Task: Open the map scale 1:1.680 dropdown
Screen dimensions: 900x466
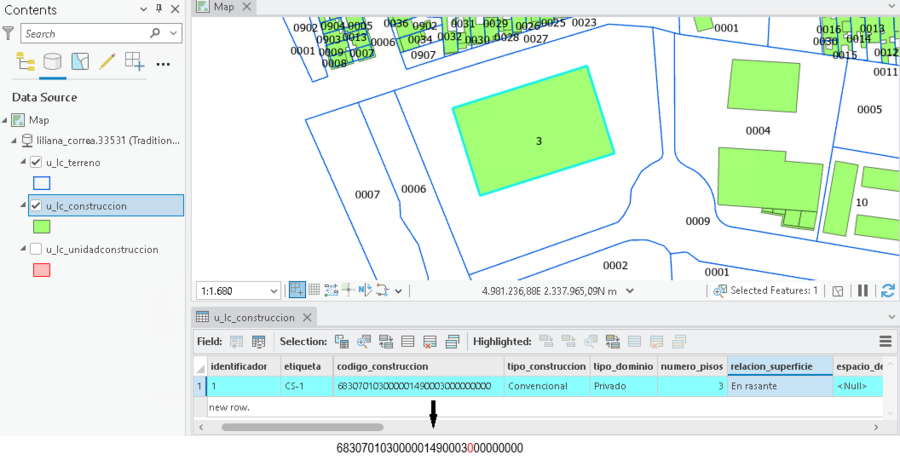Action: 273,292
